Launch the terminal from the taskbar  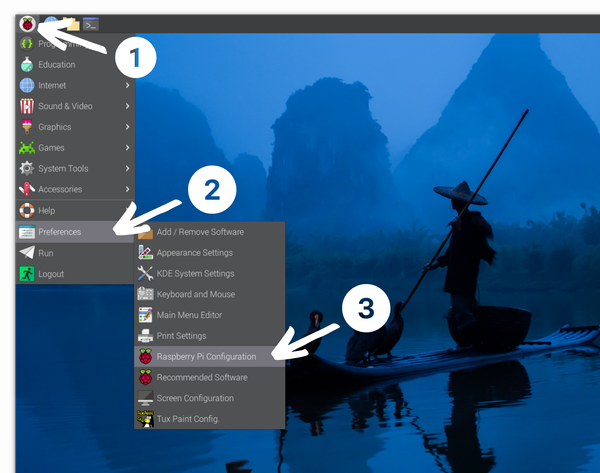pyautogui.click(x=91, y=23)
